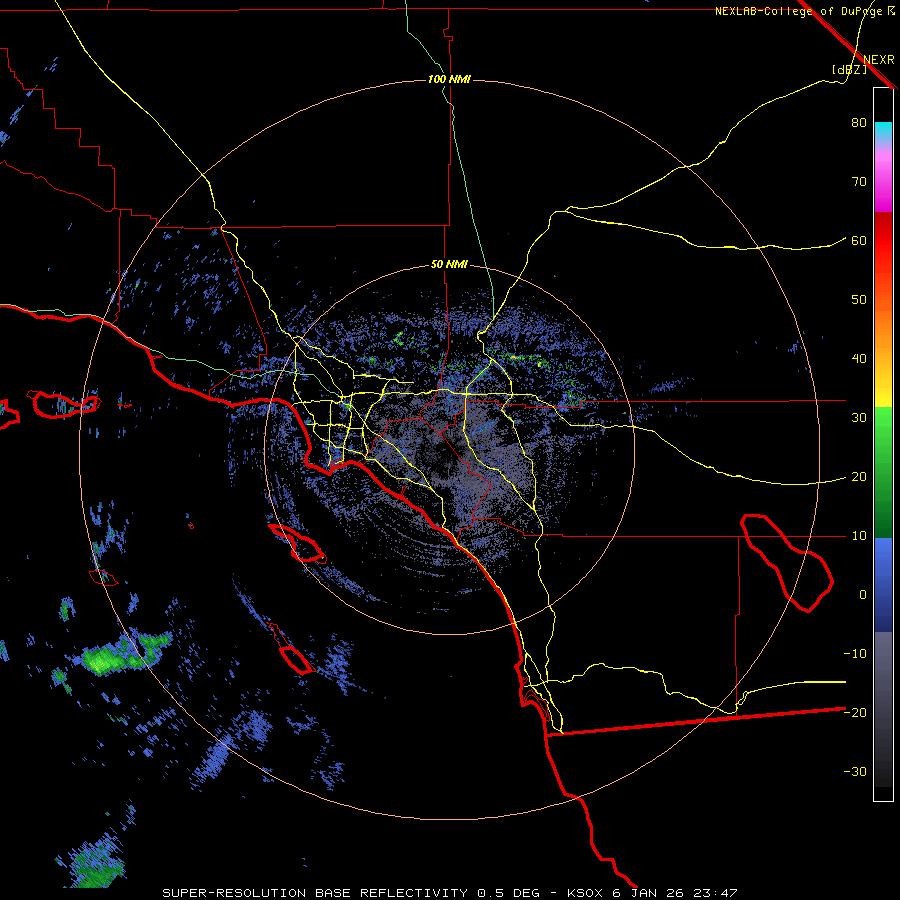Click the blue band of the color bar

click(883, 585)
